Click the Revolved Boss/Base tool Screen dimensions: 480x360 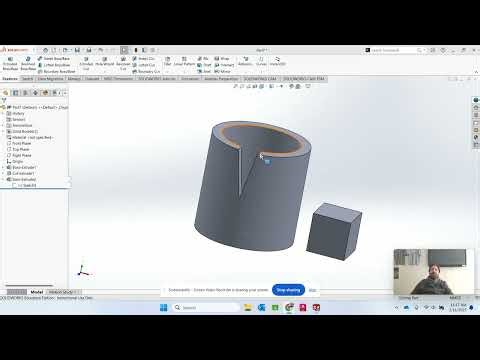(x=28, y=63)
